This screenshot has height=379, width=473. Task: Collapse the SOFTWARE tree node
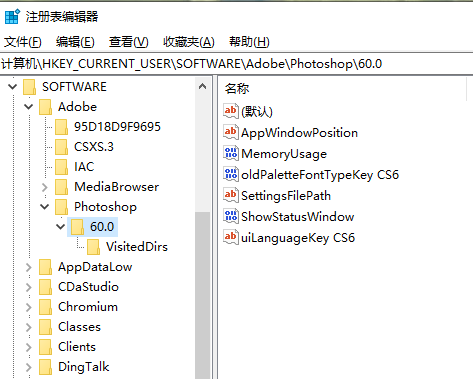[x=13, y=87]
